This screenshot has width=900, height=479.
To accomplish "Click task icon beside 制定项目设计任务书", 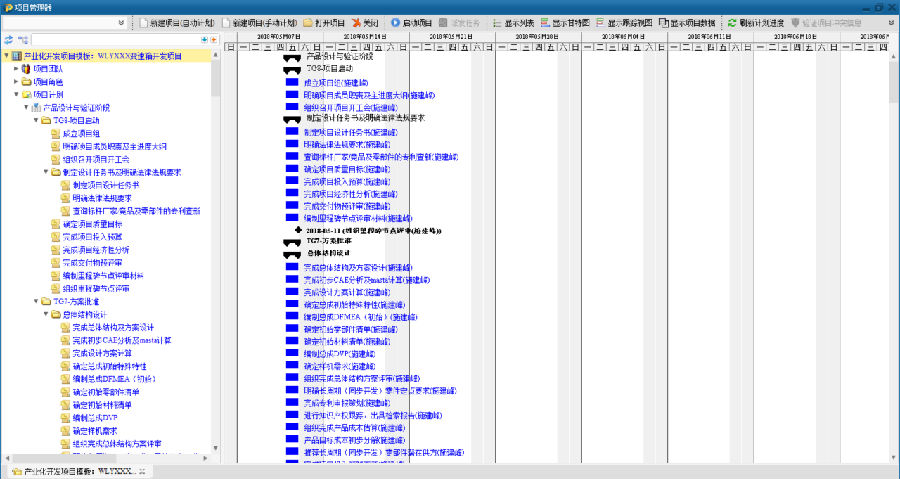I will tap(65, 185).
